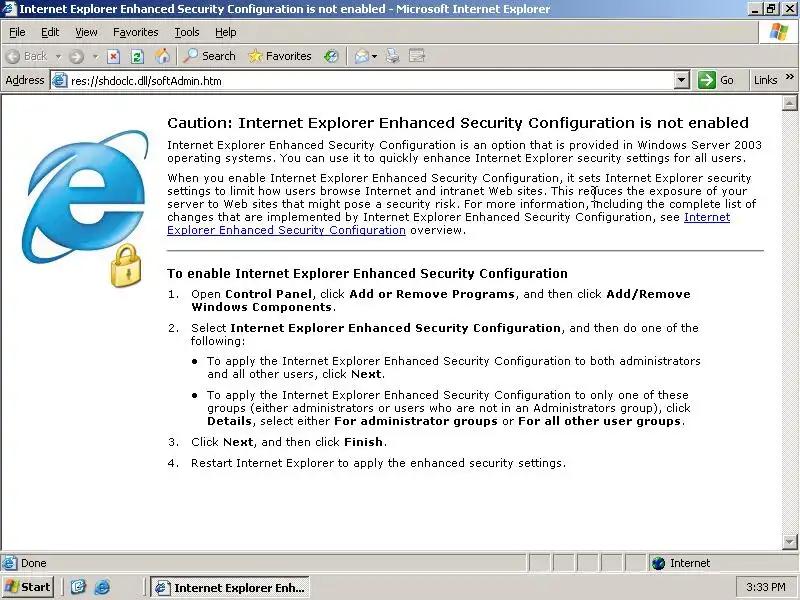The image size is (800, 600).
Task: Open the Home page icon
Action: click(162, 56)
